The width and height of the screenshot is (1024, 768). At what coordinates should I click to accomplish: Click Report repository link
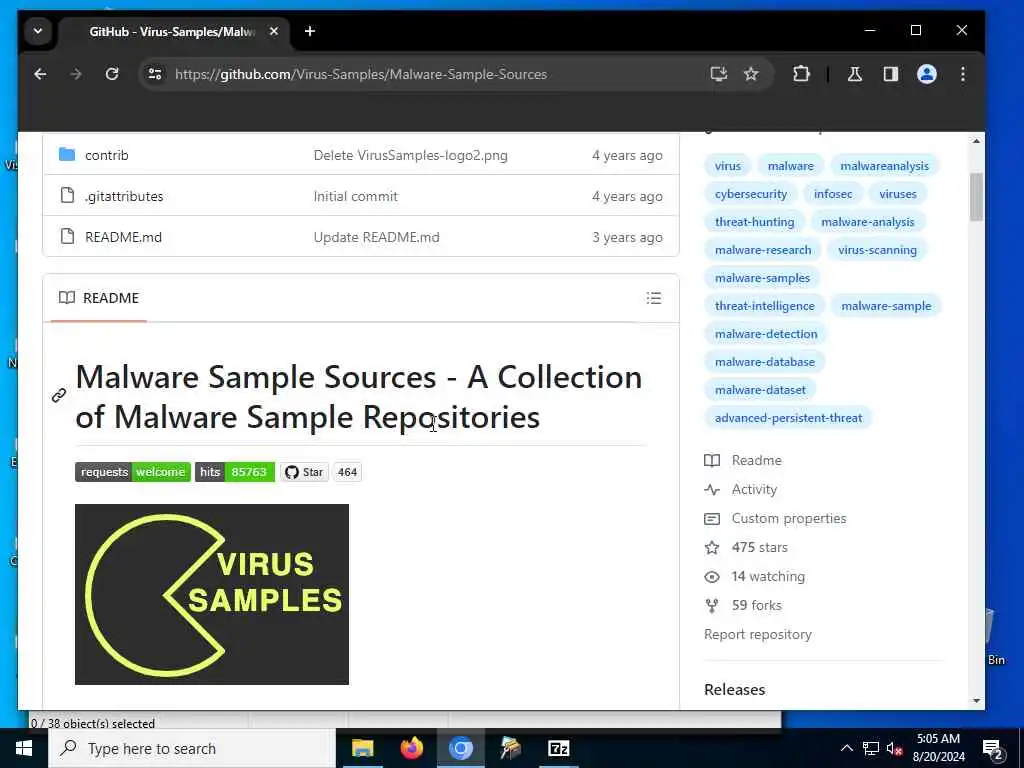(758, 635)
